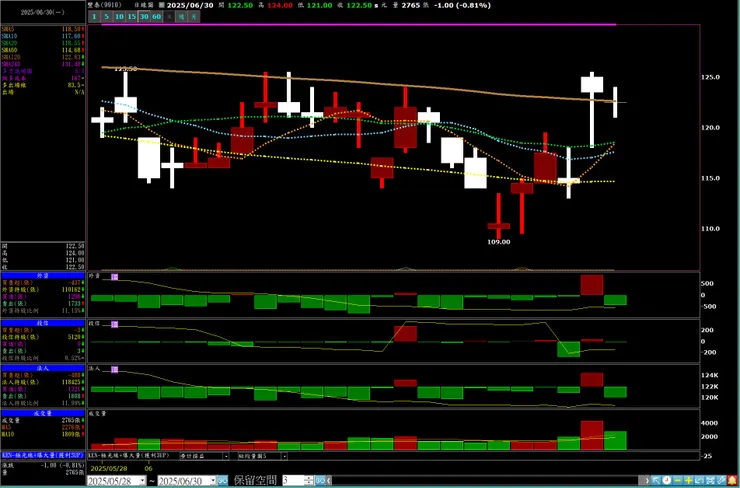
Task: Click the yellow minus zoom-out icon
Action: point(678,480)
